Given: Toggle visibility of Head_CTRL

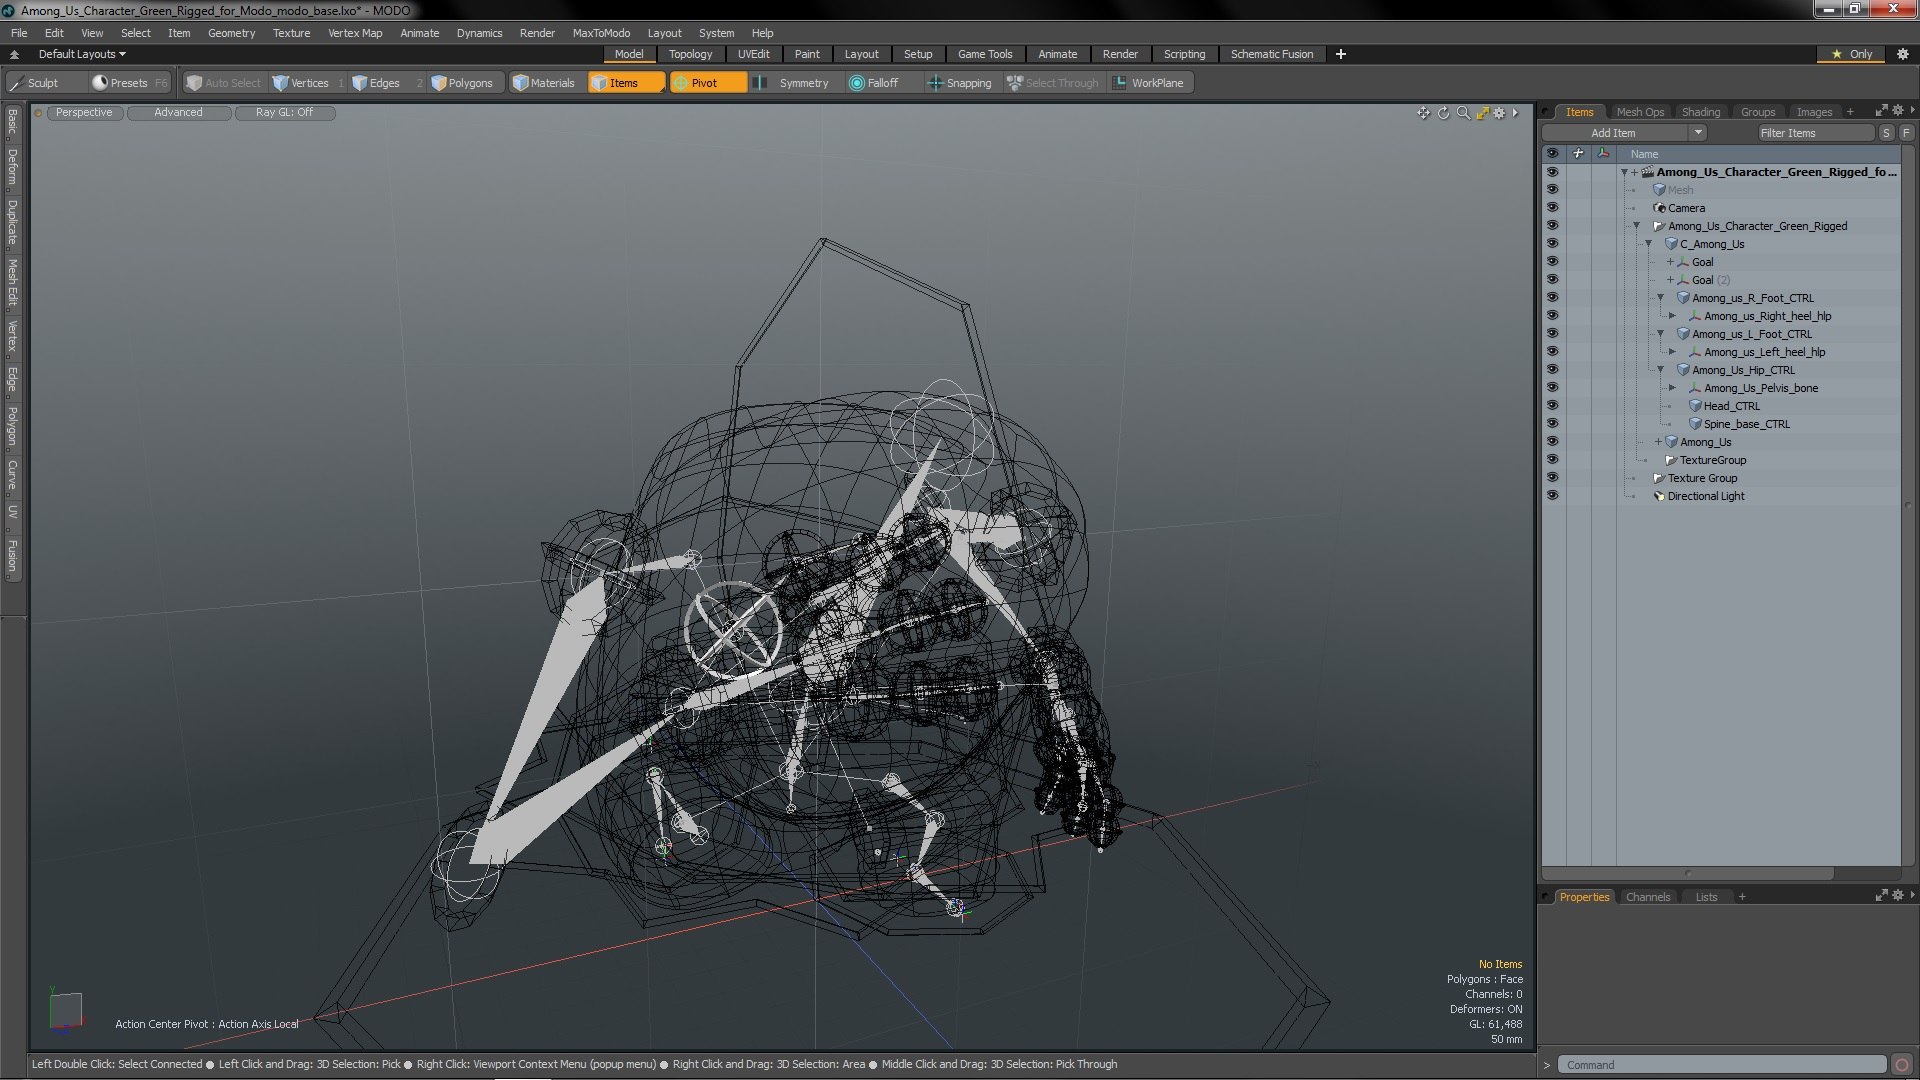Looking at the screenshot, I should click(1552, 406).
